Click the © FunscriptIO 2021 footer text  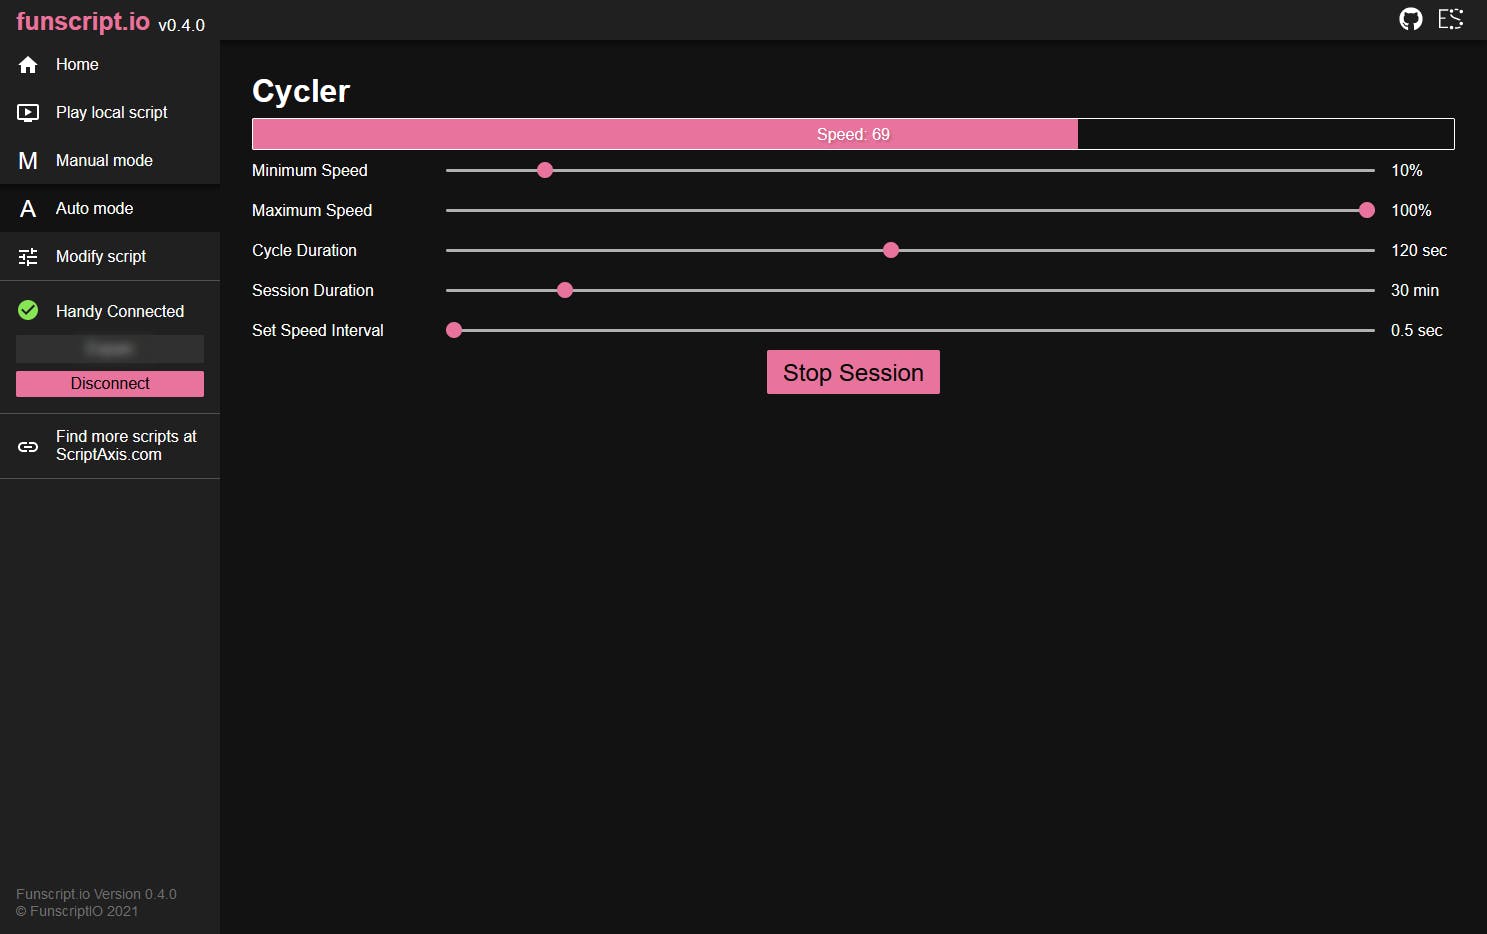77,911
